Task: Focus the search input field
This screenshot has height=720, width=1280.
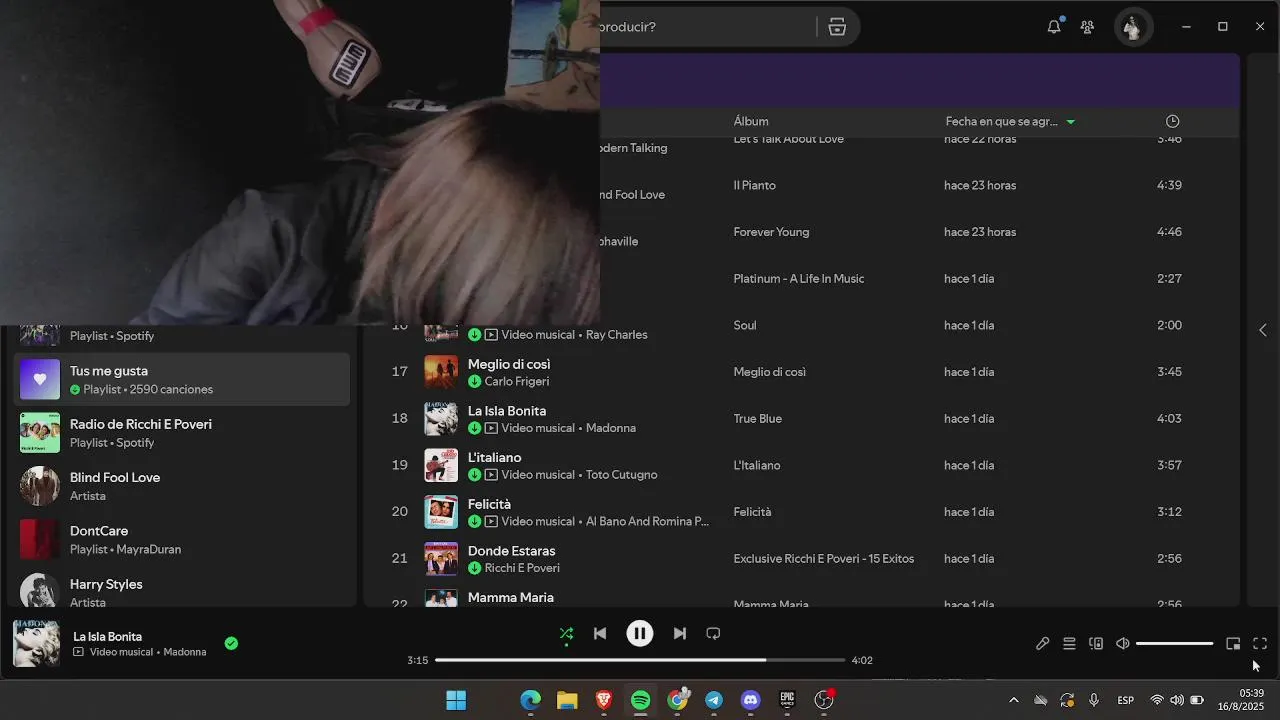Action: point(708,27)
